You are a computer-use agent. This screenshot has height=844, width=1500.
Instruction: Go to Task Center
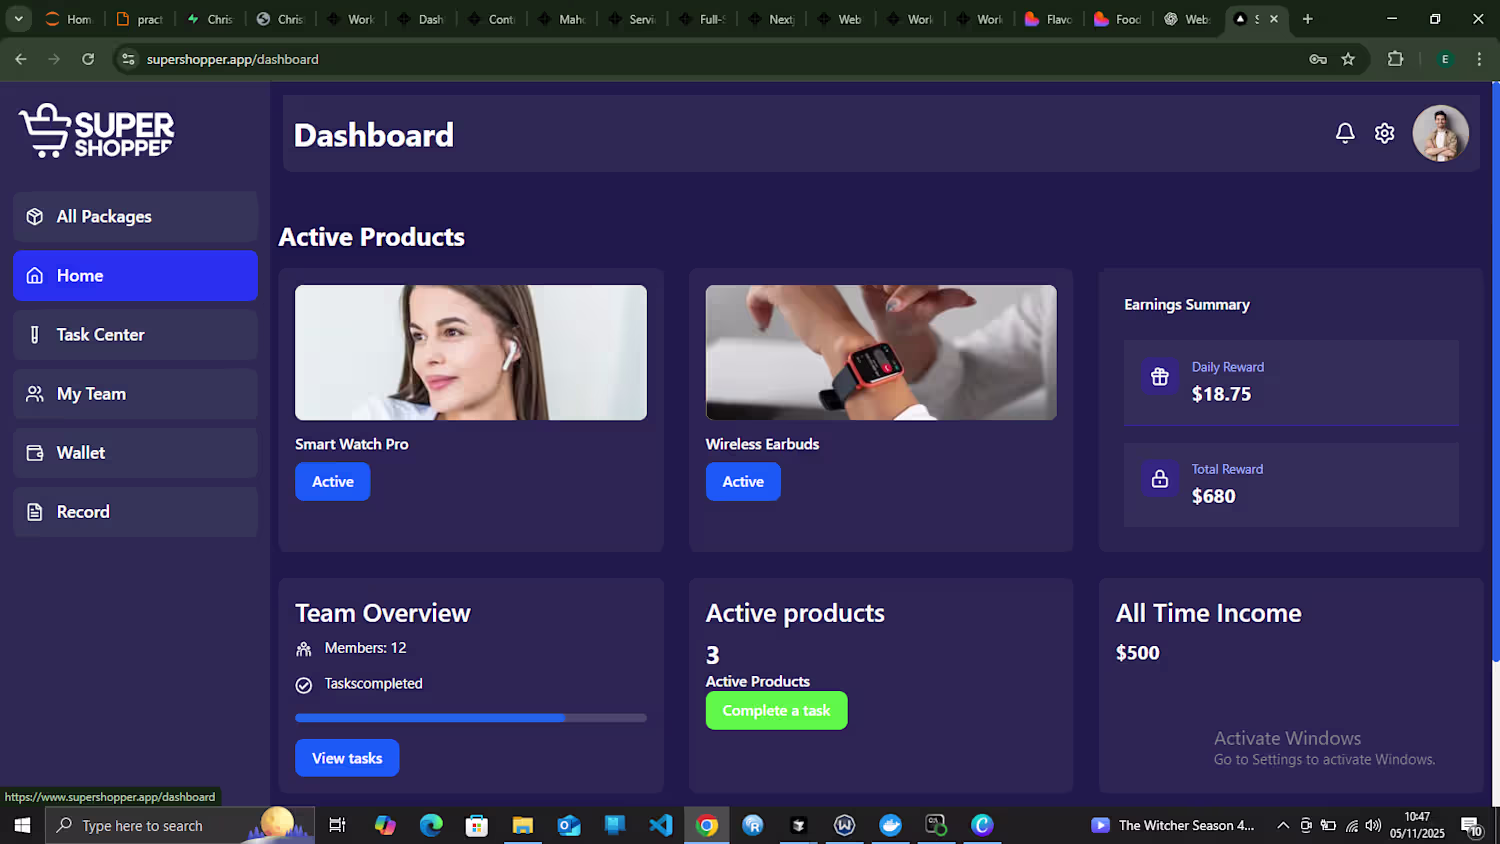tap(135, 334)
